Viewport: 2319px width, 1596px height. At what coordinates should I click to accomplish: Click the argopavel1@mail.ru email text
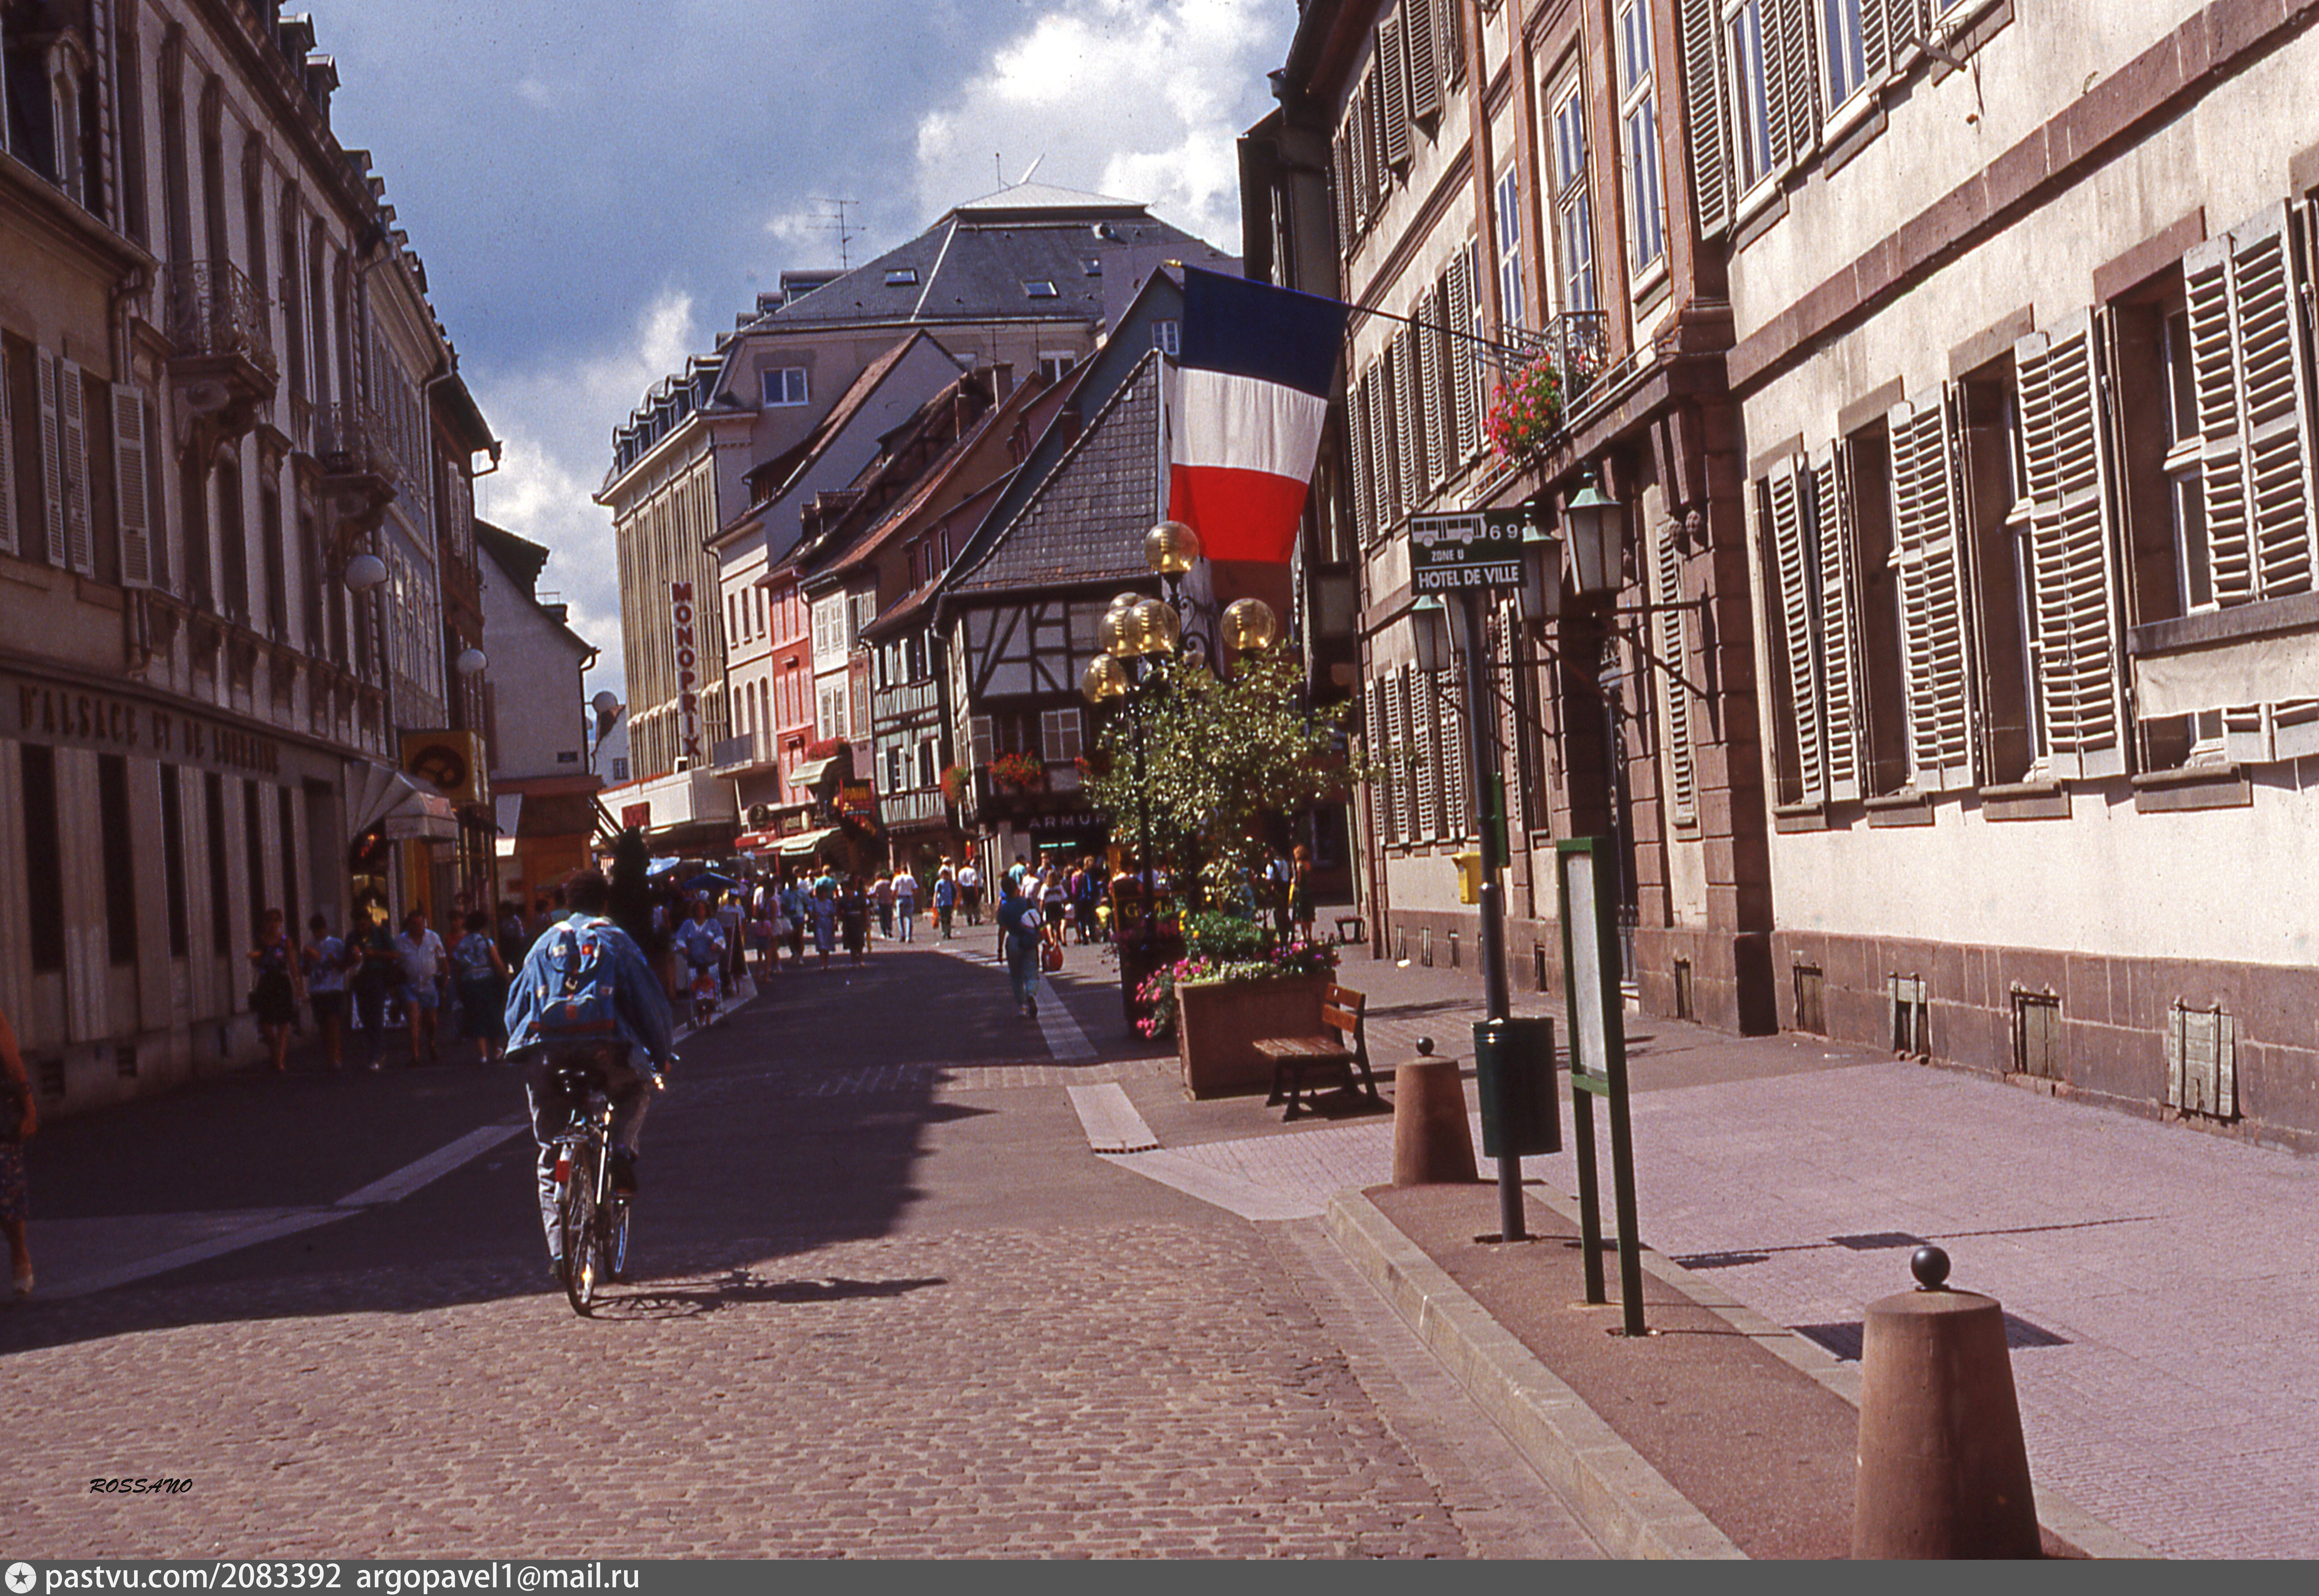coord(497,1578)
